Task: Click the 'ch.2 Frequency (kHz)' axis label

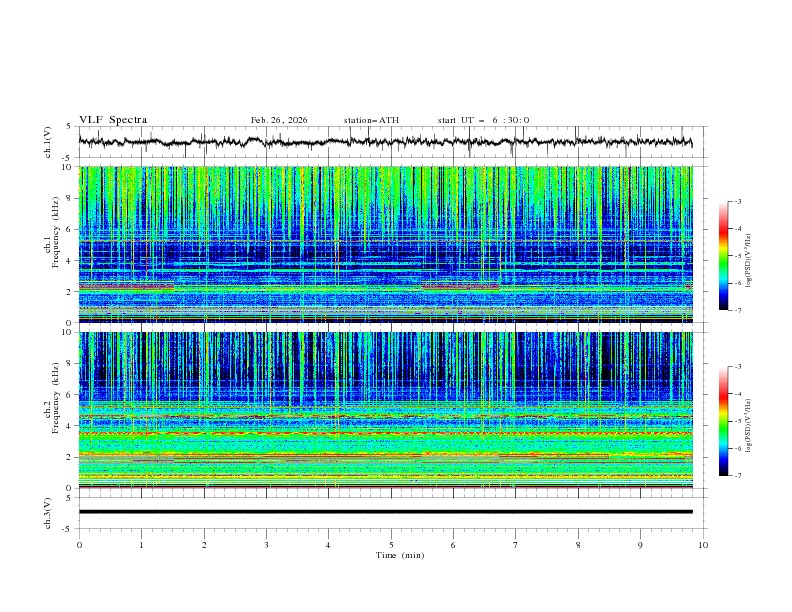Action: click(52, 410)
